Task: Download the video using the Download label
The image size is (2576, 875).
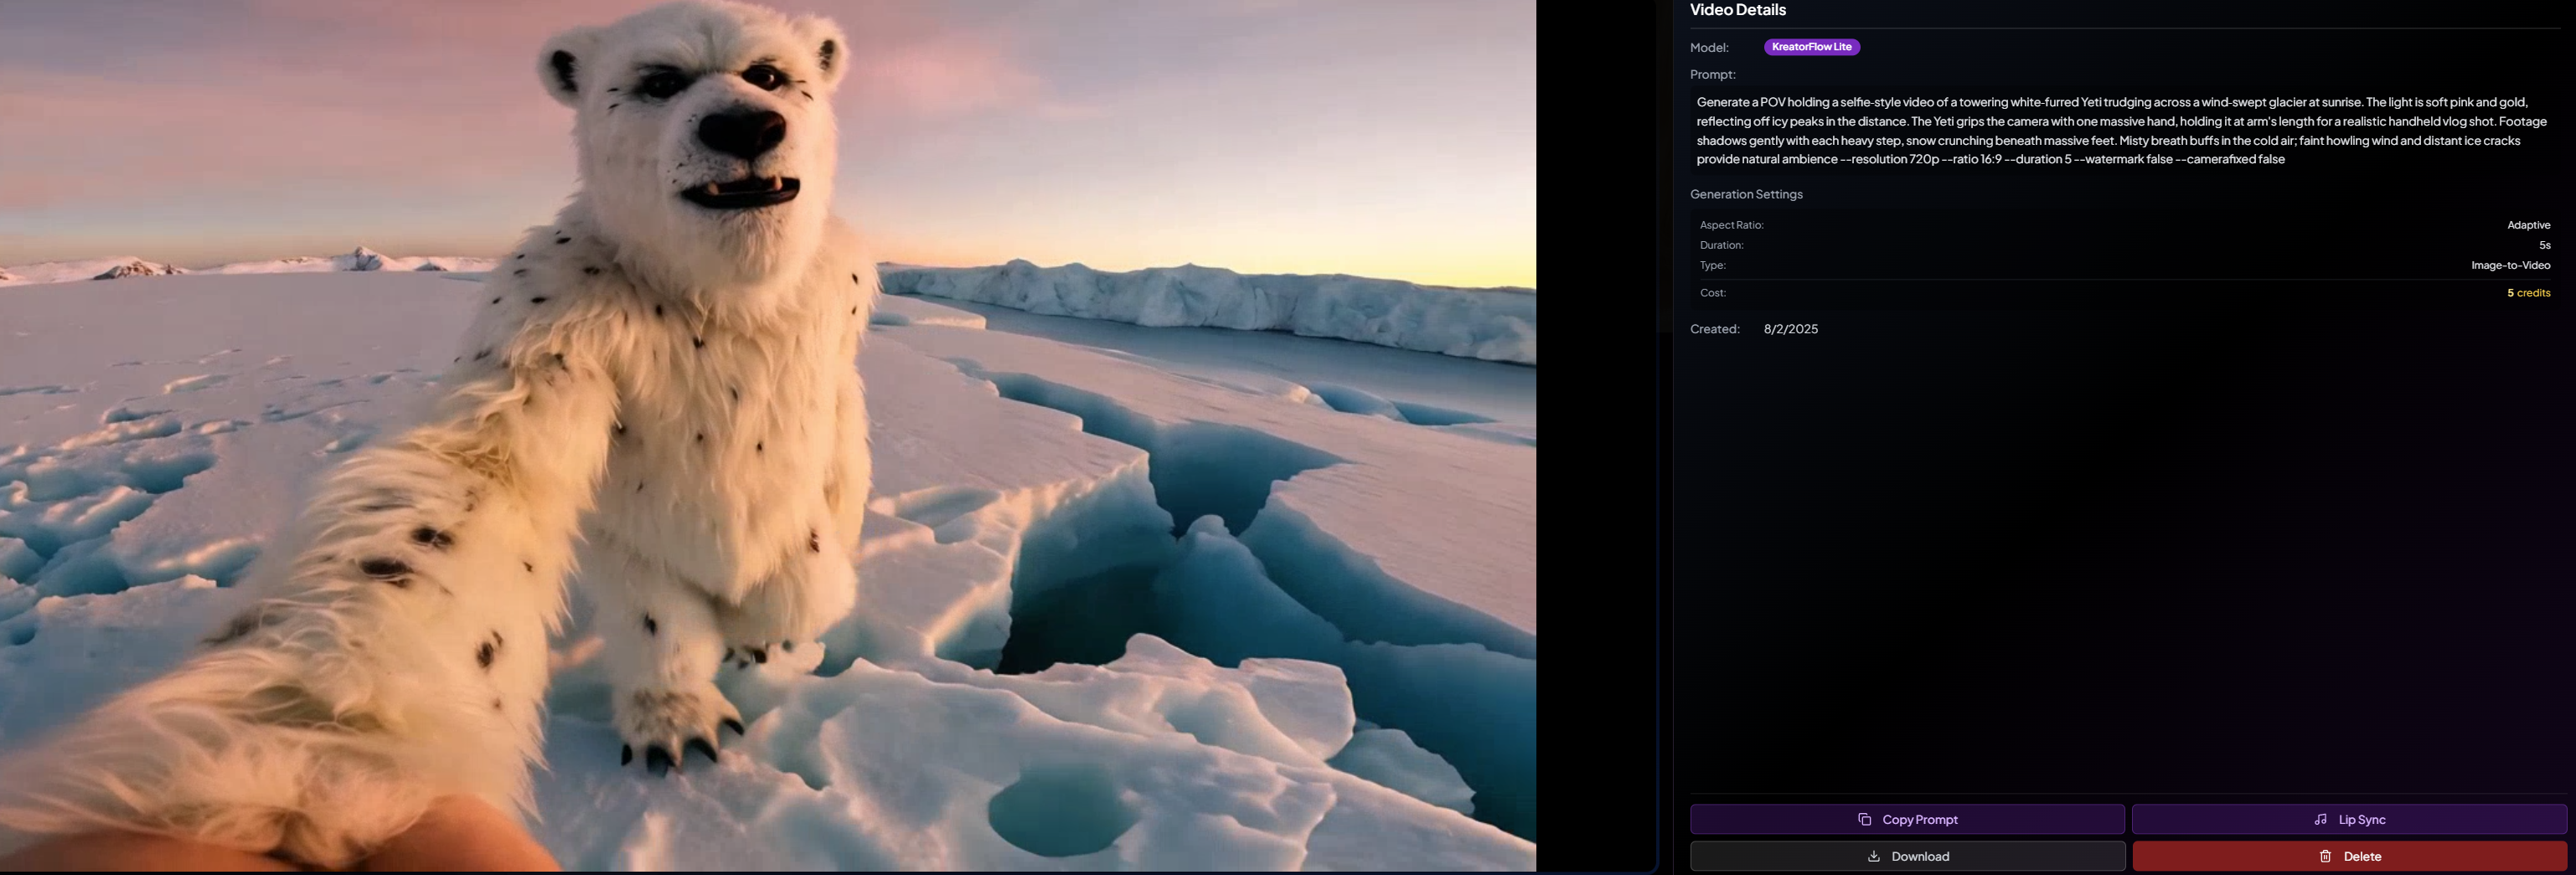Action: click(x=1920, y=856)
